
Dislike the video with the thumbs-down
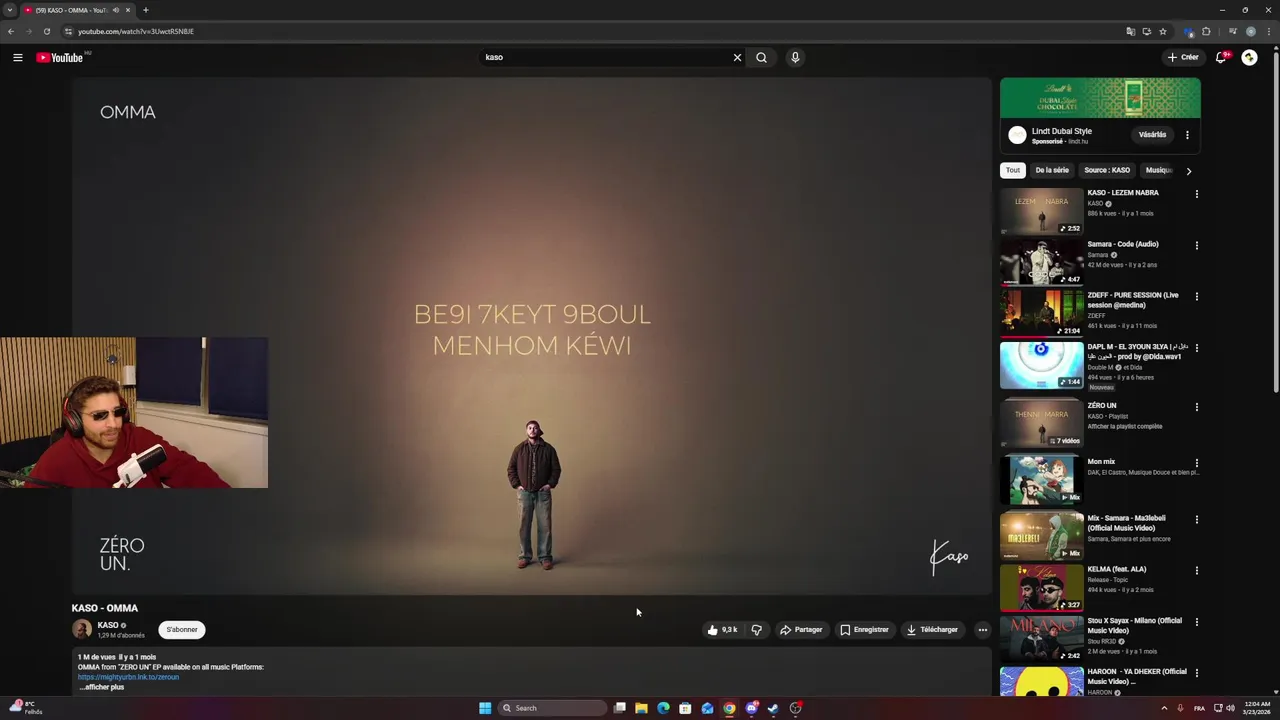click(756, 630)
